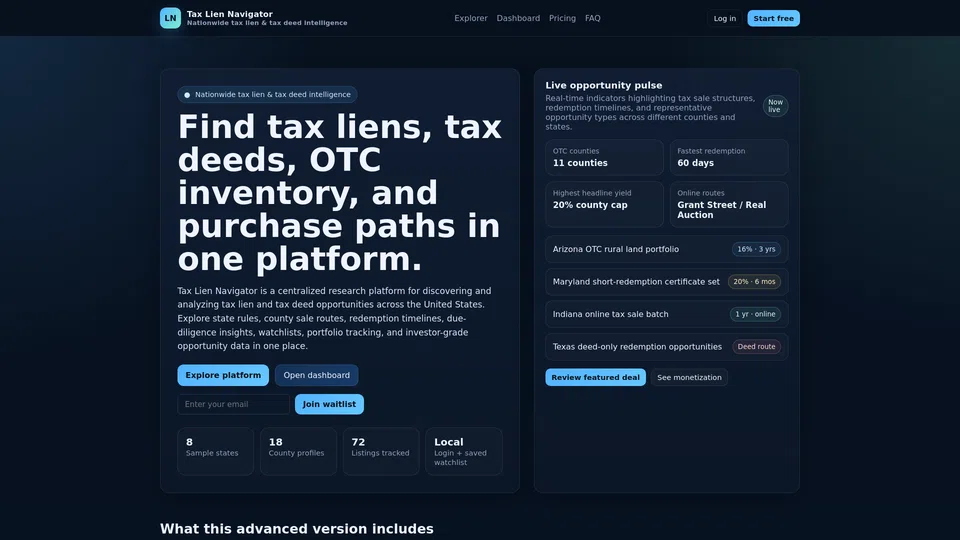Screen dimensions: 960x540
Task: Click the Tax Lien Navigator brand title
Action: (230, 14)
